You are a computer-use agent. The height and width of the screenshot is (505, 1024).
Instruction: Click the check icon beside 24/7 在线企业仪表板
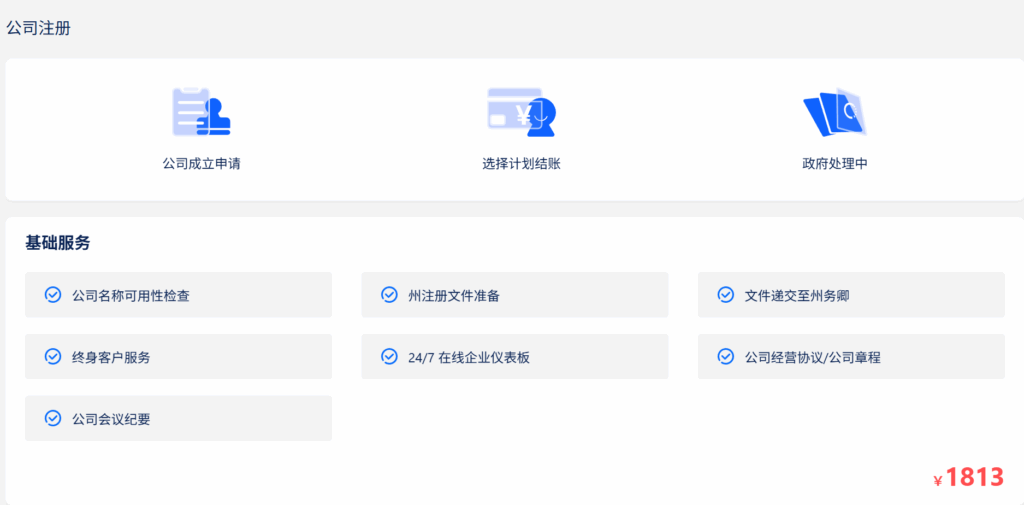(389, 357)
